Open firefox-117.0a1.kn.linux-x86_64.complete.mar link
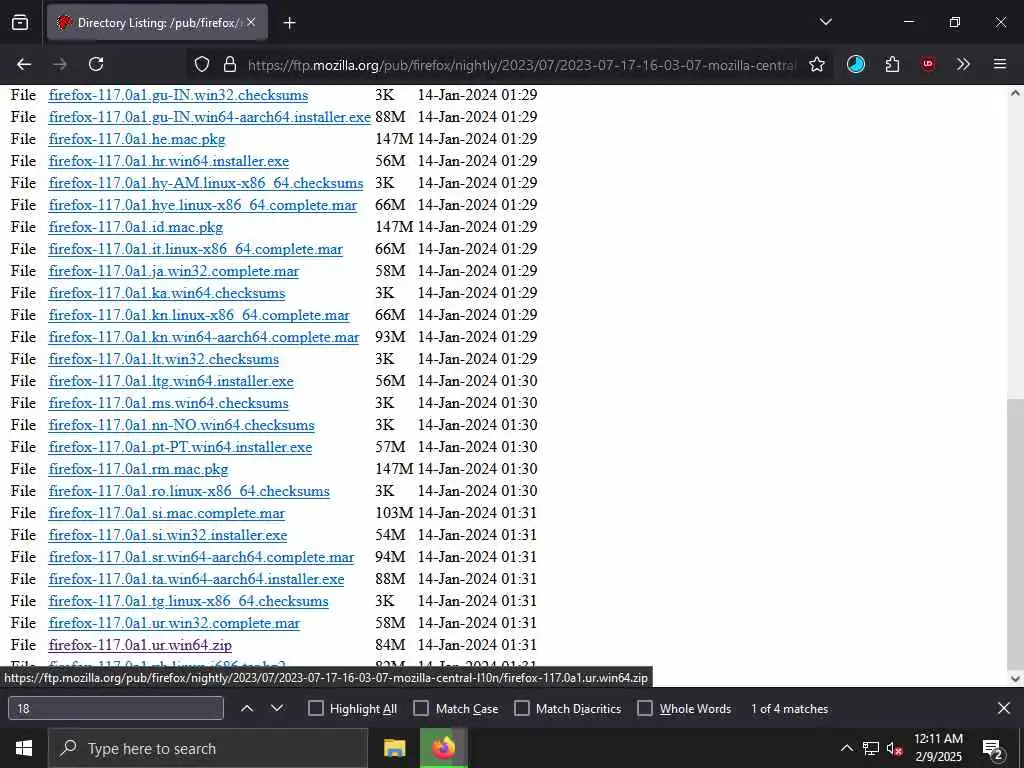1024x768 pixels. pos(199,315)
